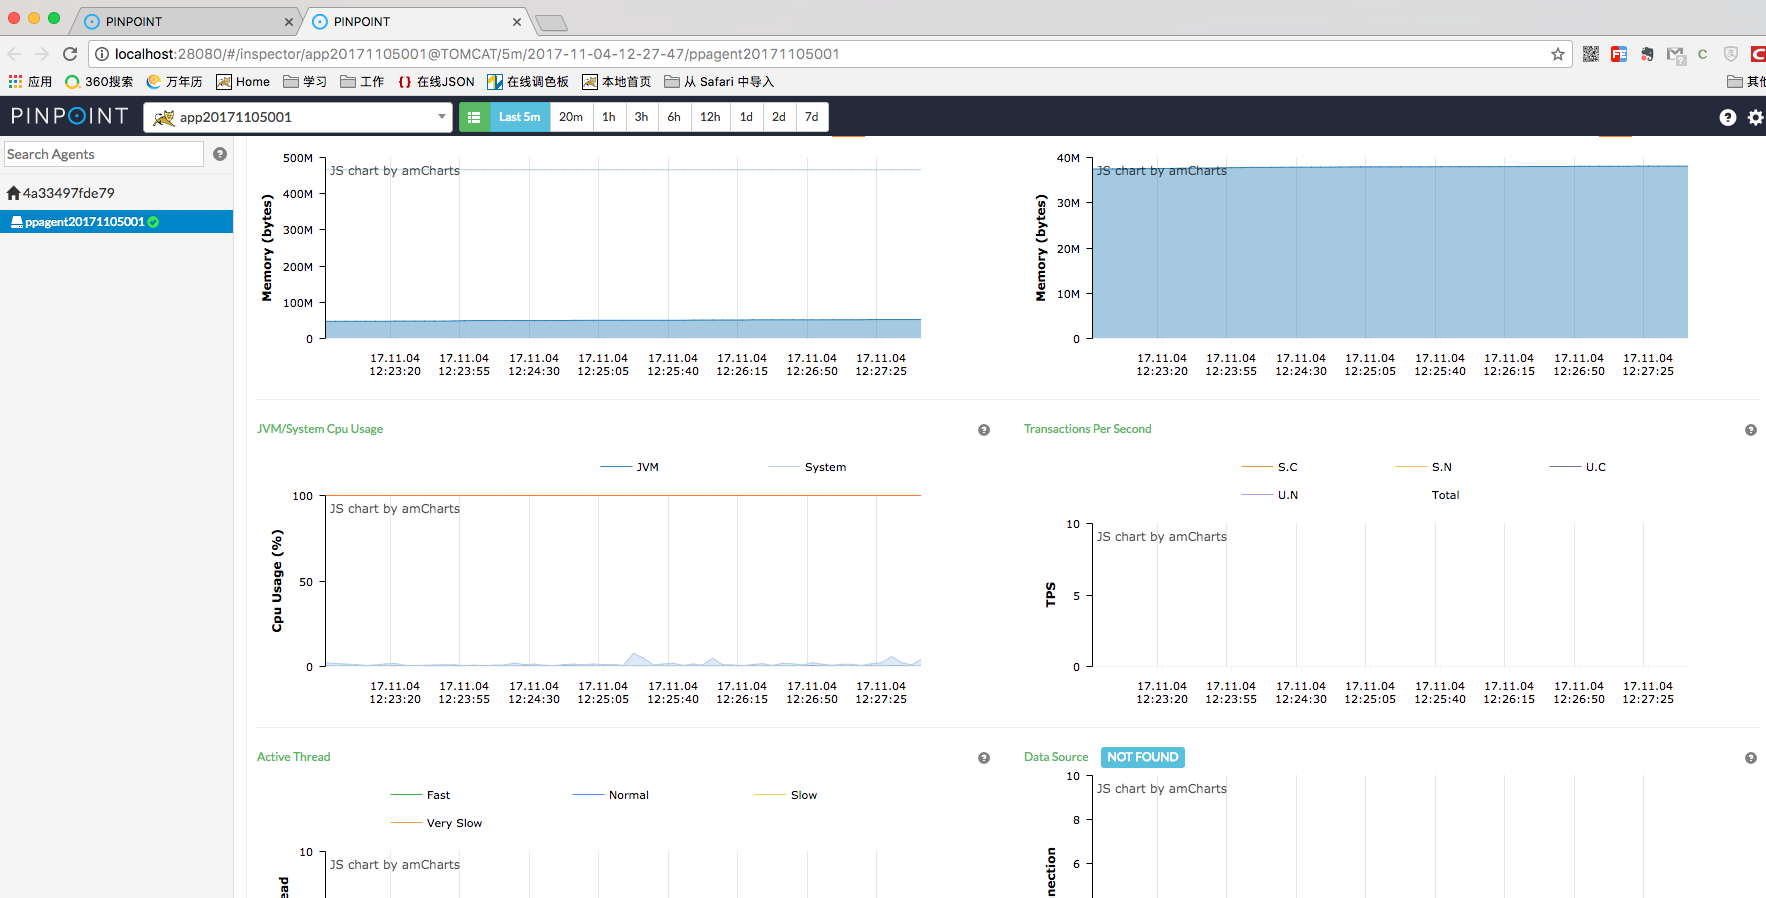Viewport: 1766px width, 898px height.
Task: Open the 在线调色板 bookmark
Action: (528, 82)
